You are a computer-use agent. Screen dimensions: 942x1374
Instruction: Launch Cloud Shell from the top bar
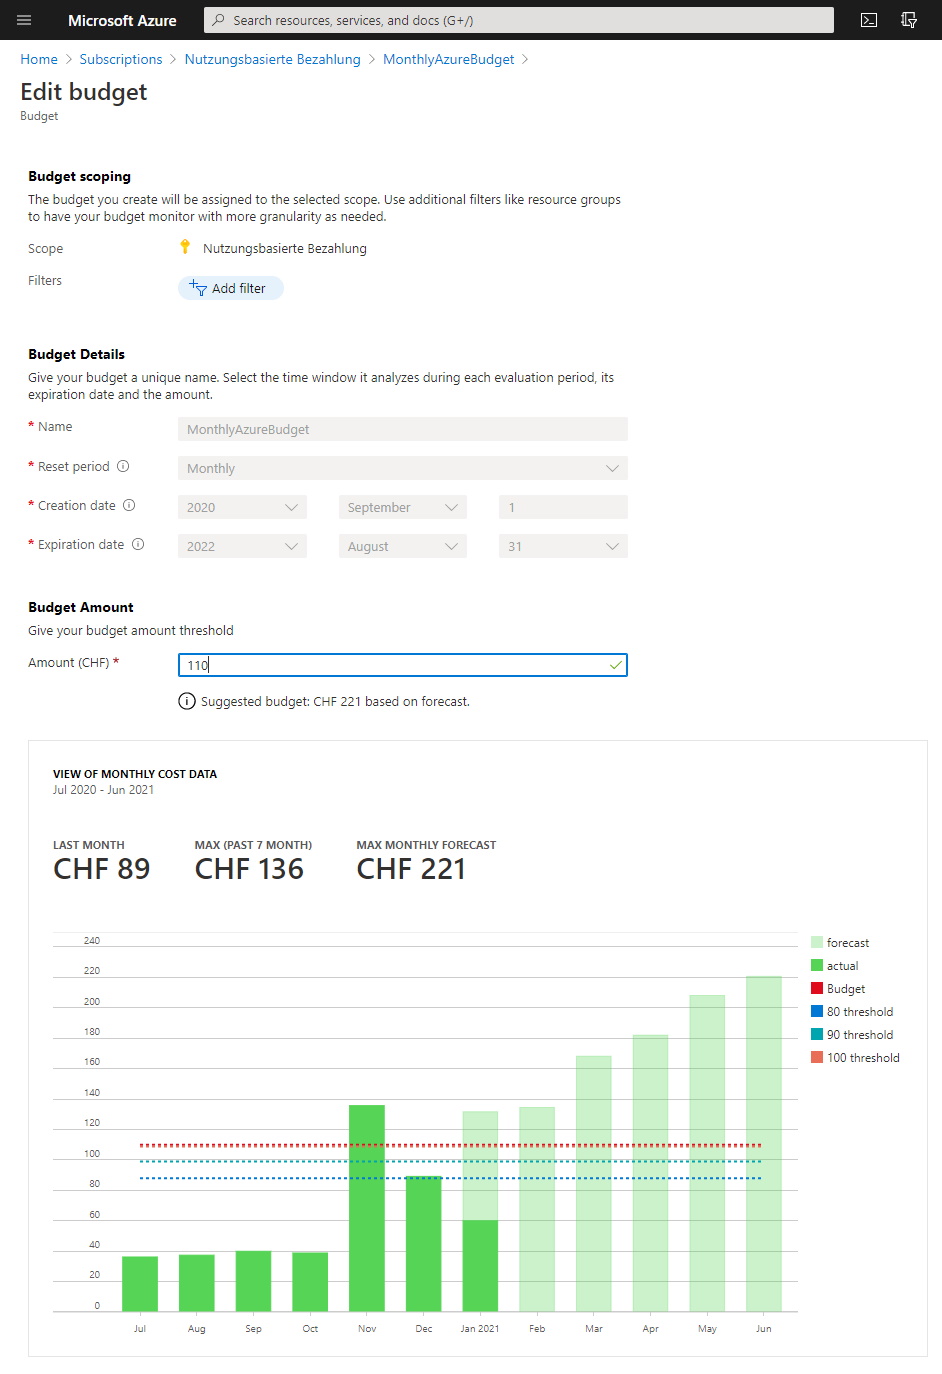click(869, 20)
